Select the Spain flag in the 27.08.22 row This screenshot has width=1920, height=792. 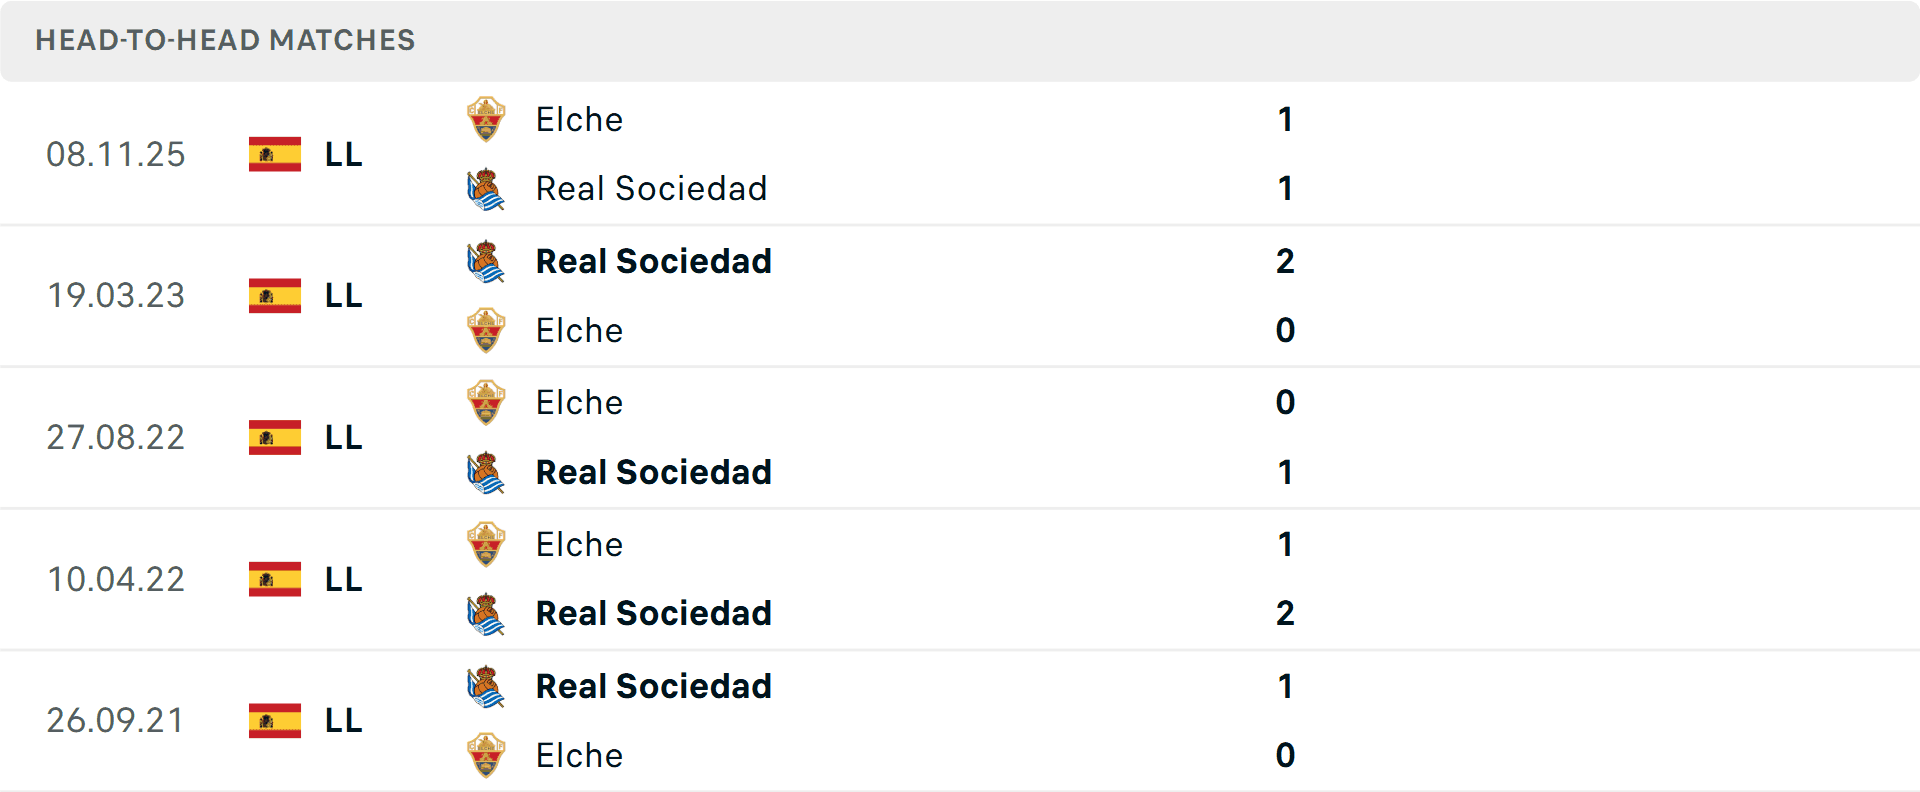pos(274,437)
